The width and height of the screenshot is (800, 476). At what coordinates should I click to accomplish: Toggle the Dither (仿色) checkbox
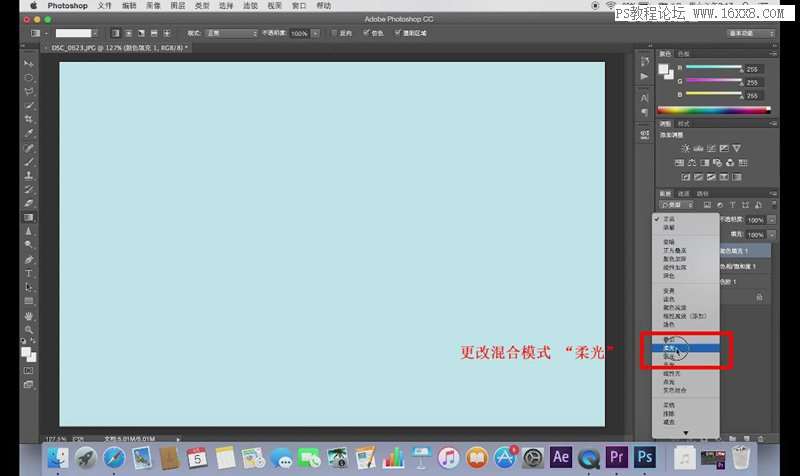pyautogui.click(x=365, y=33)
